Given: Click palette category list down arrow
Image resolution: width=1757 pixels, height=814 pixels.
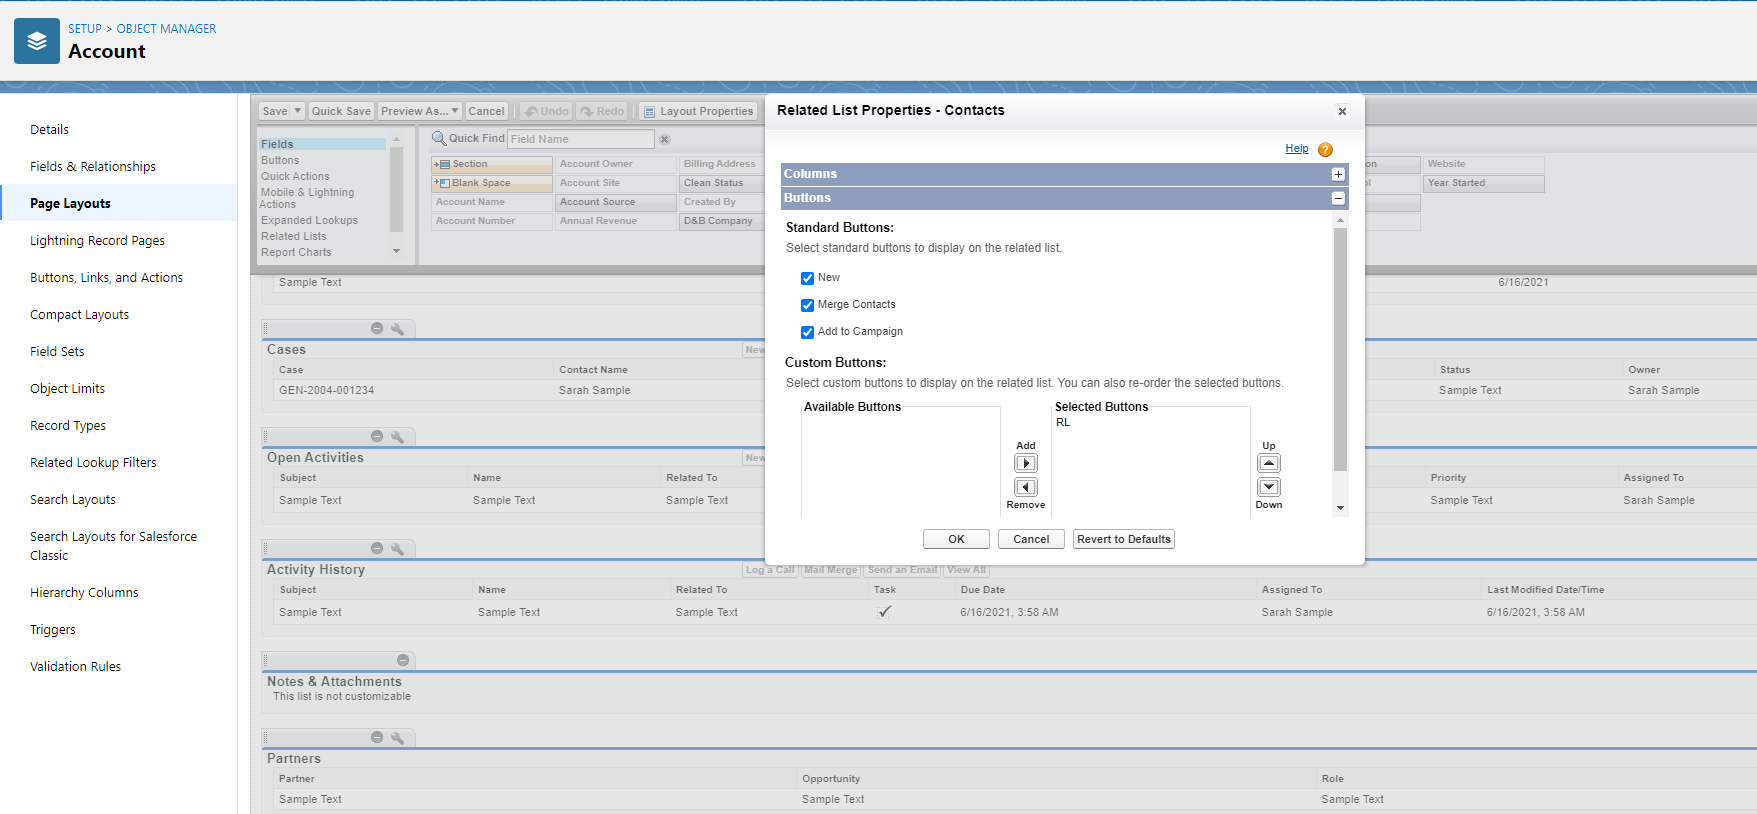Looking at the screenshot, I should (396, 251).
